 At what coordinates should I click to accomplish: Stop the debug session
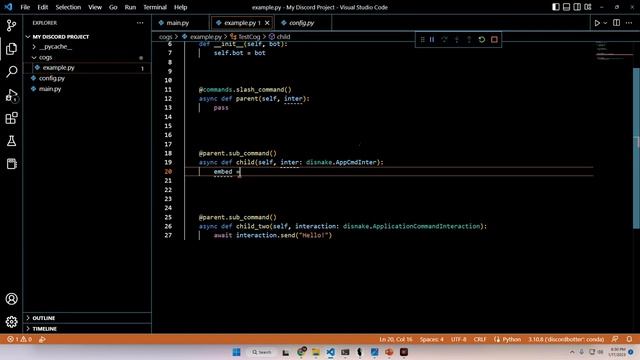494,40
